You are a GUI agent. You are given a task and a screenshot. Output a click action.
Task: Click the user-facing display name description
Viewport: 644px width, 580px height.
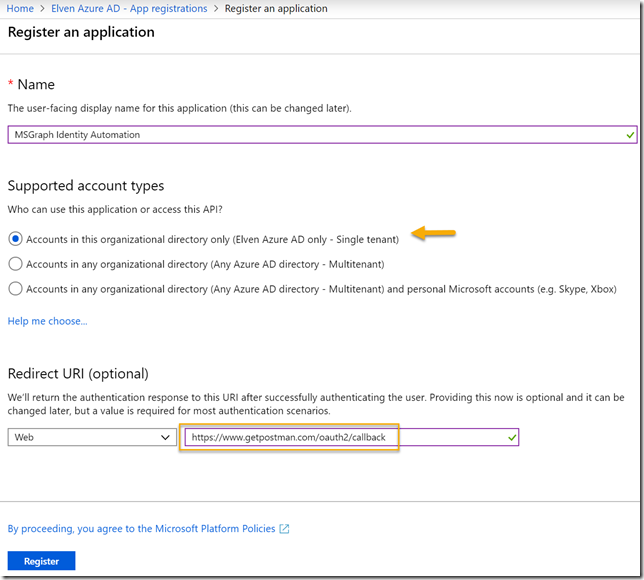point(179,108)
